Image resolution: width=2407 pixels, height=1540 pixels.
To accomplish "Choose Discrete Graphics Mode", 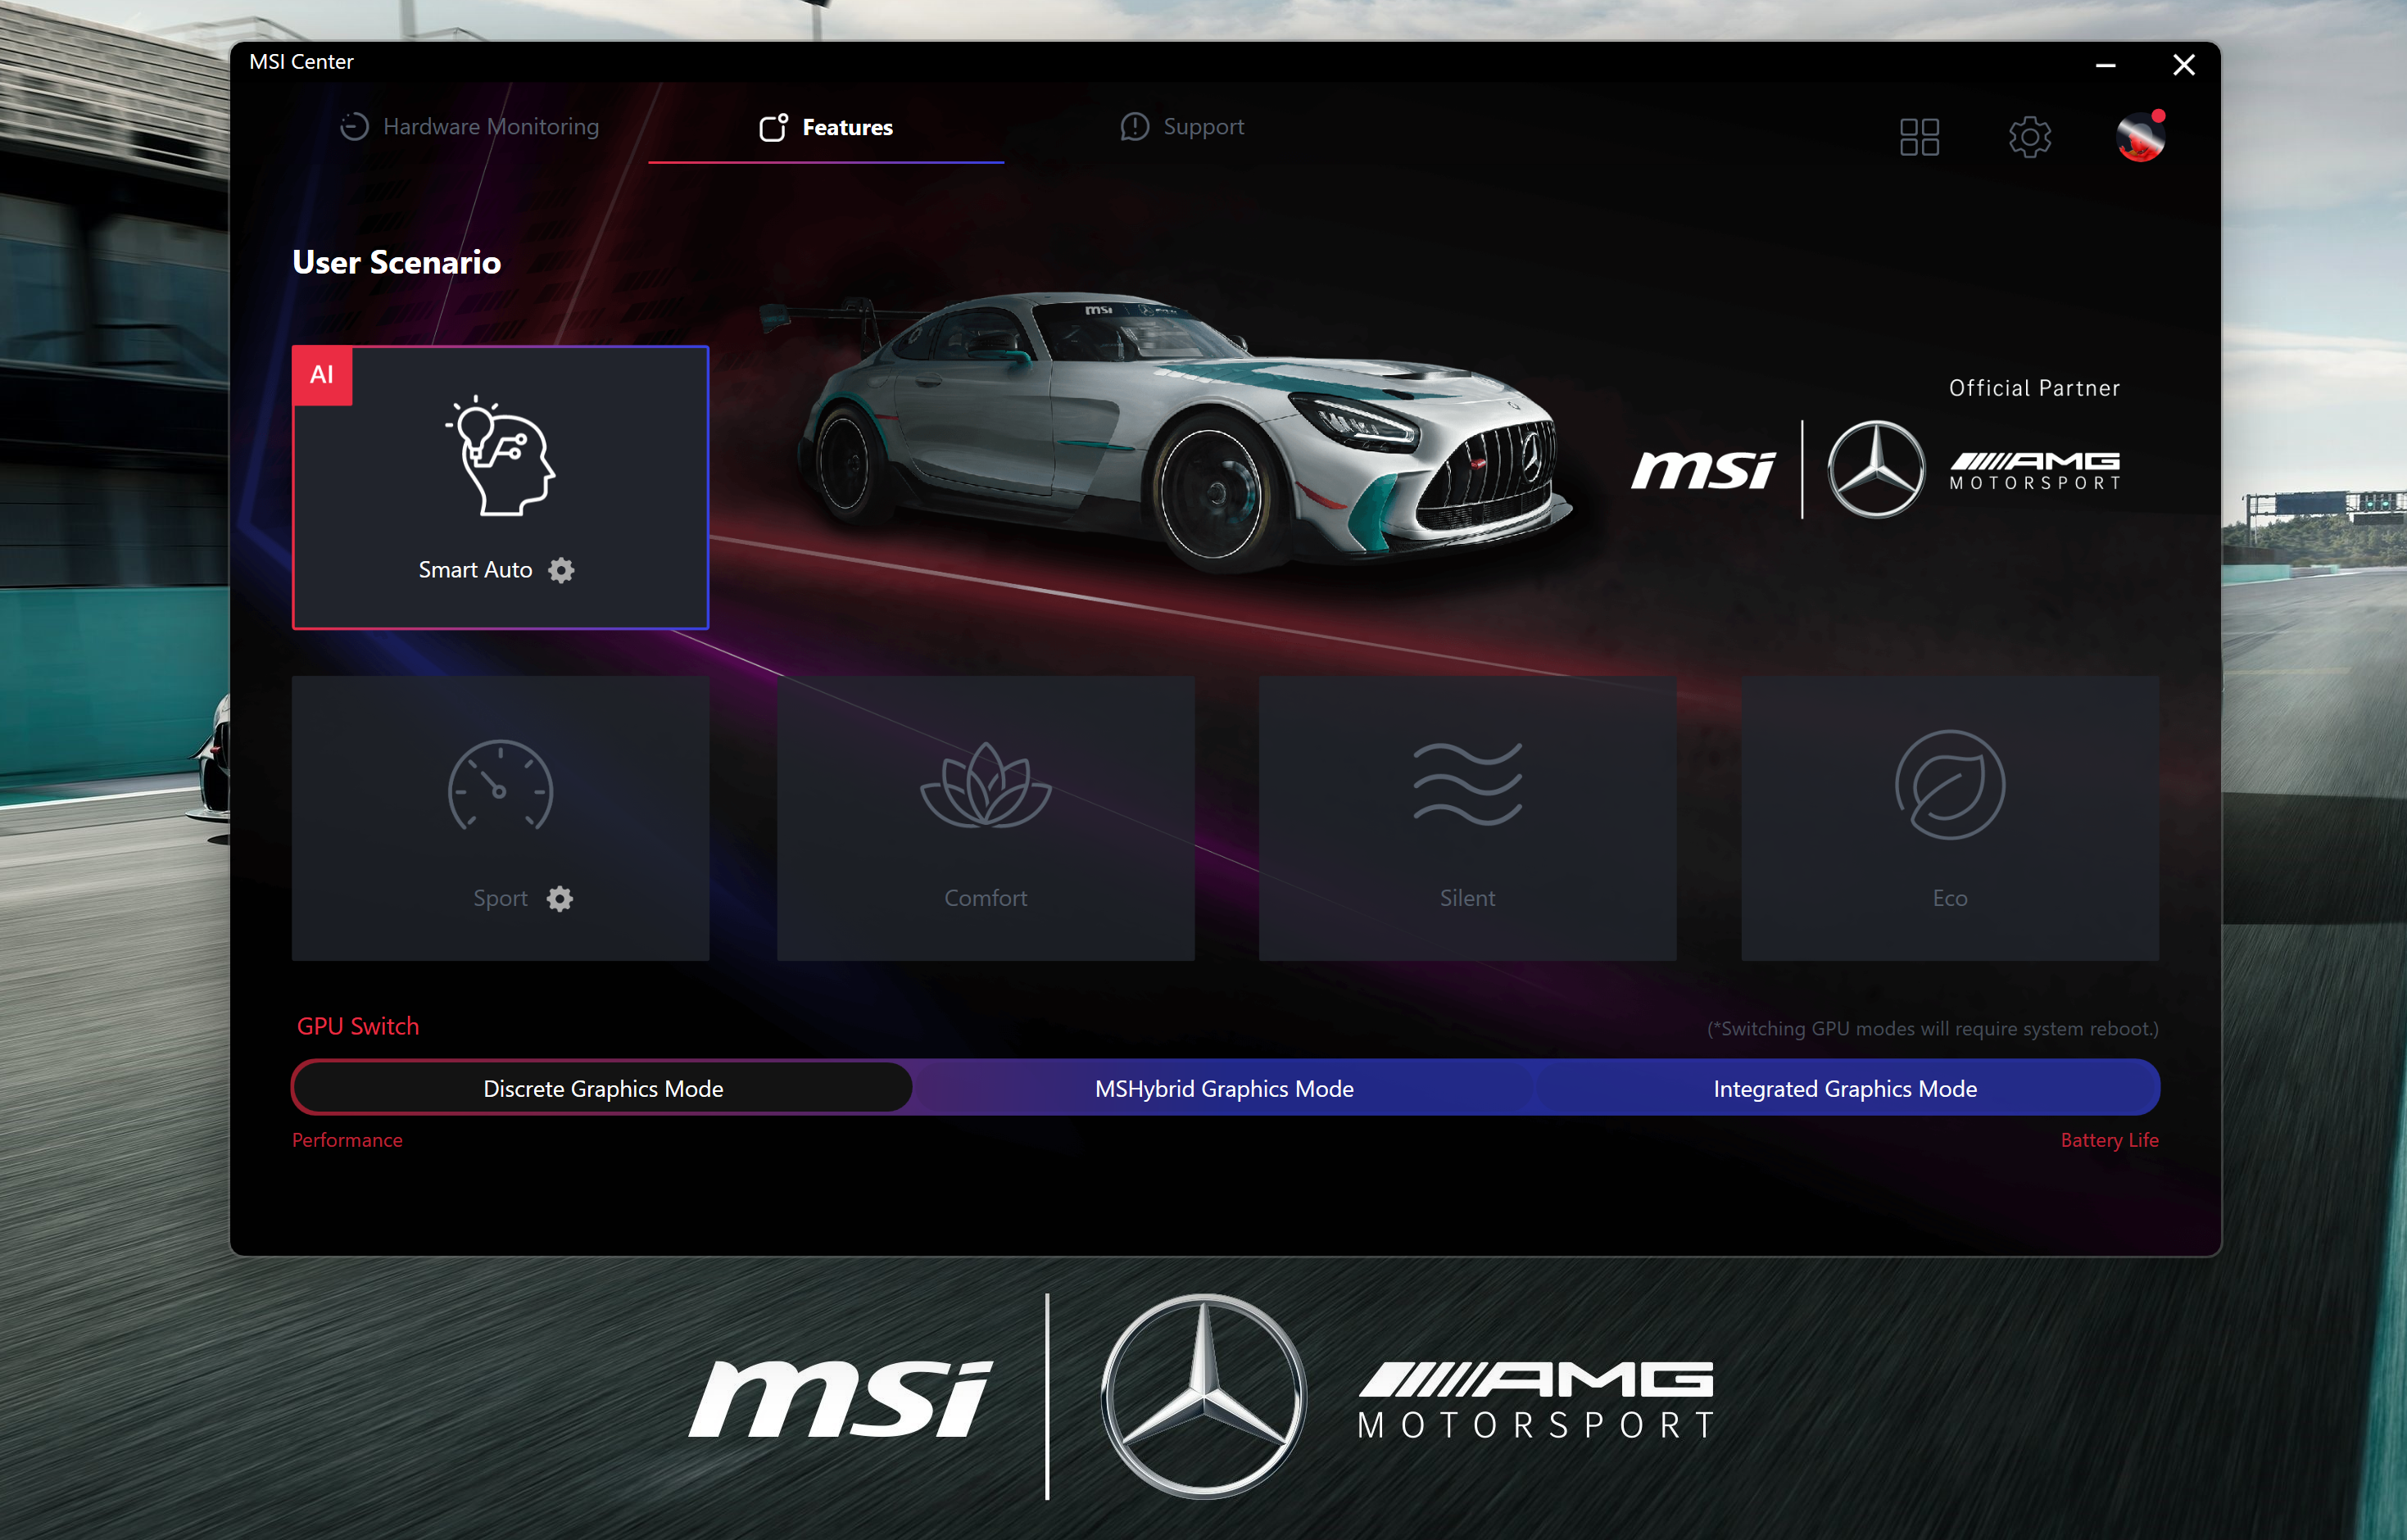I will [x=603, y=1088].
